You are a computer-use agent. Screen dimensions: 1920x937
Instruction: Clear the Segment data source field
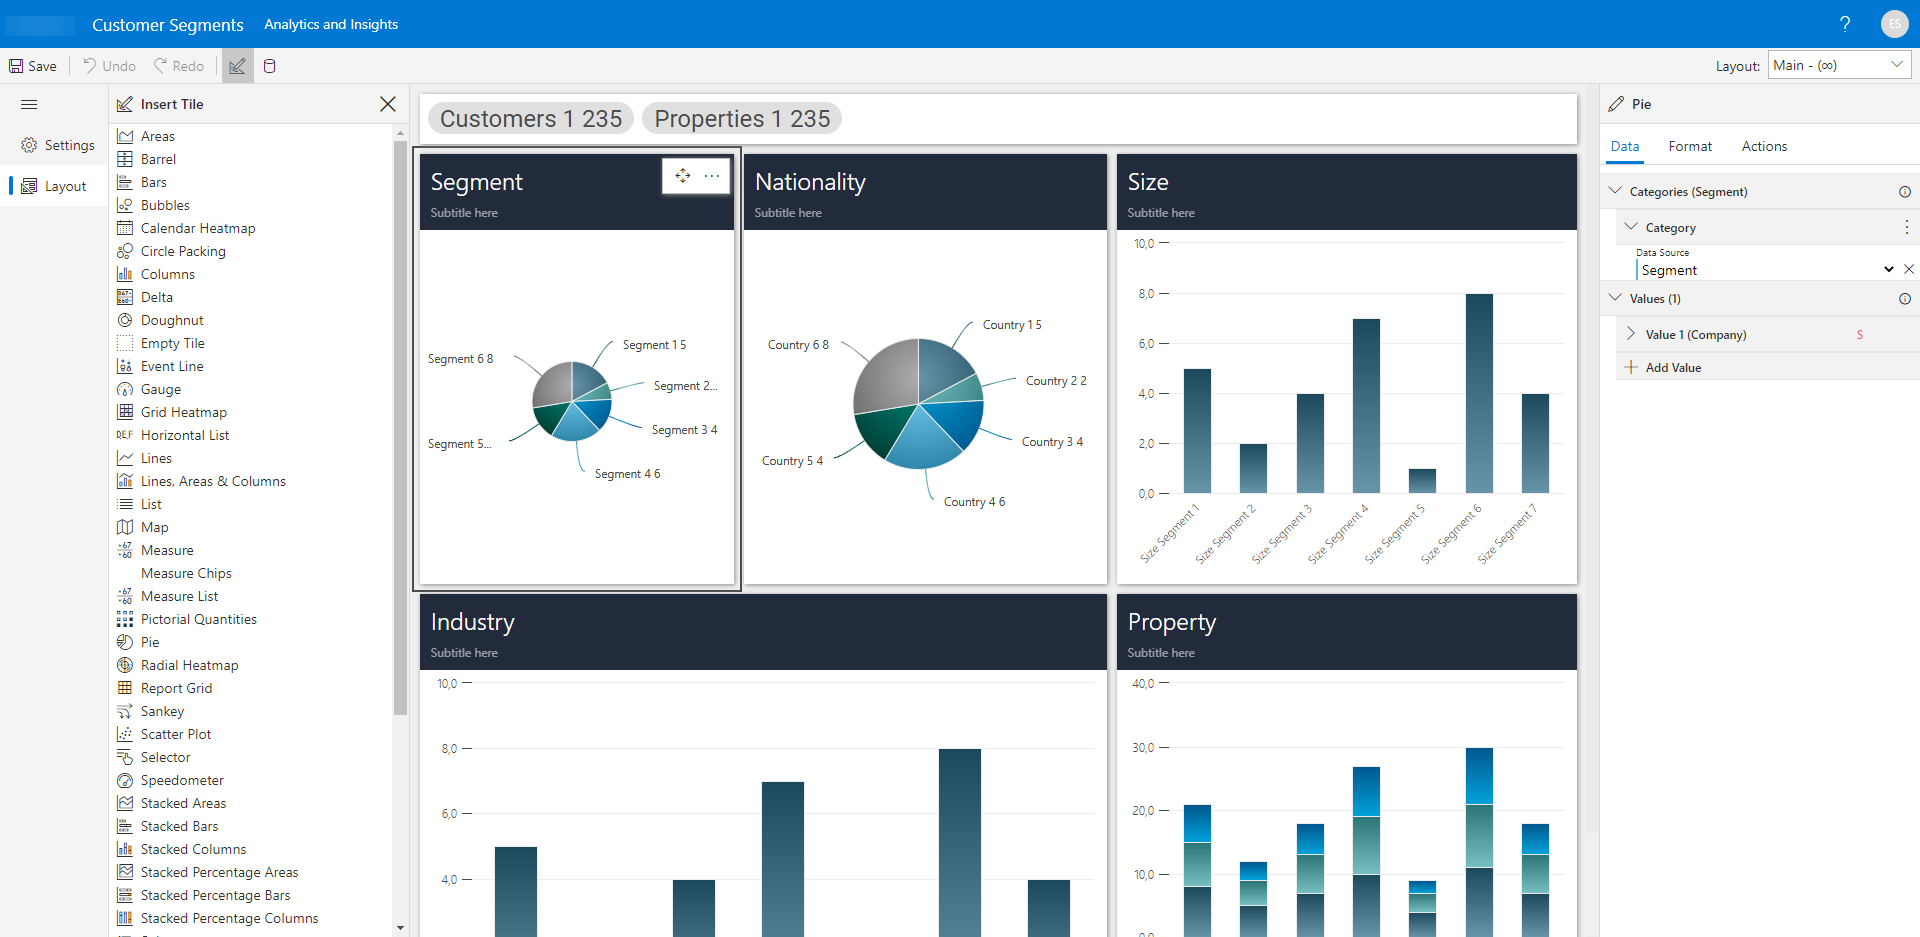click(1909, 269)
